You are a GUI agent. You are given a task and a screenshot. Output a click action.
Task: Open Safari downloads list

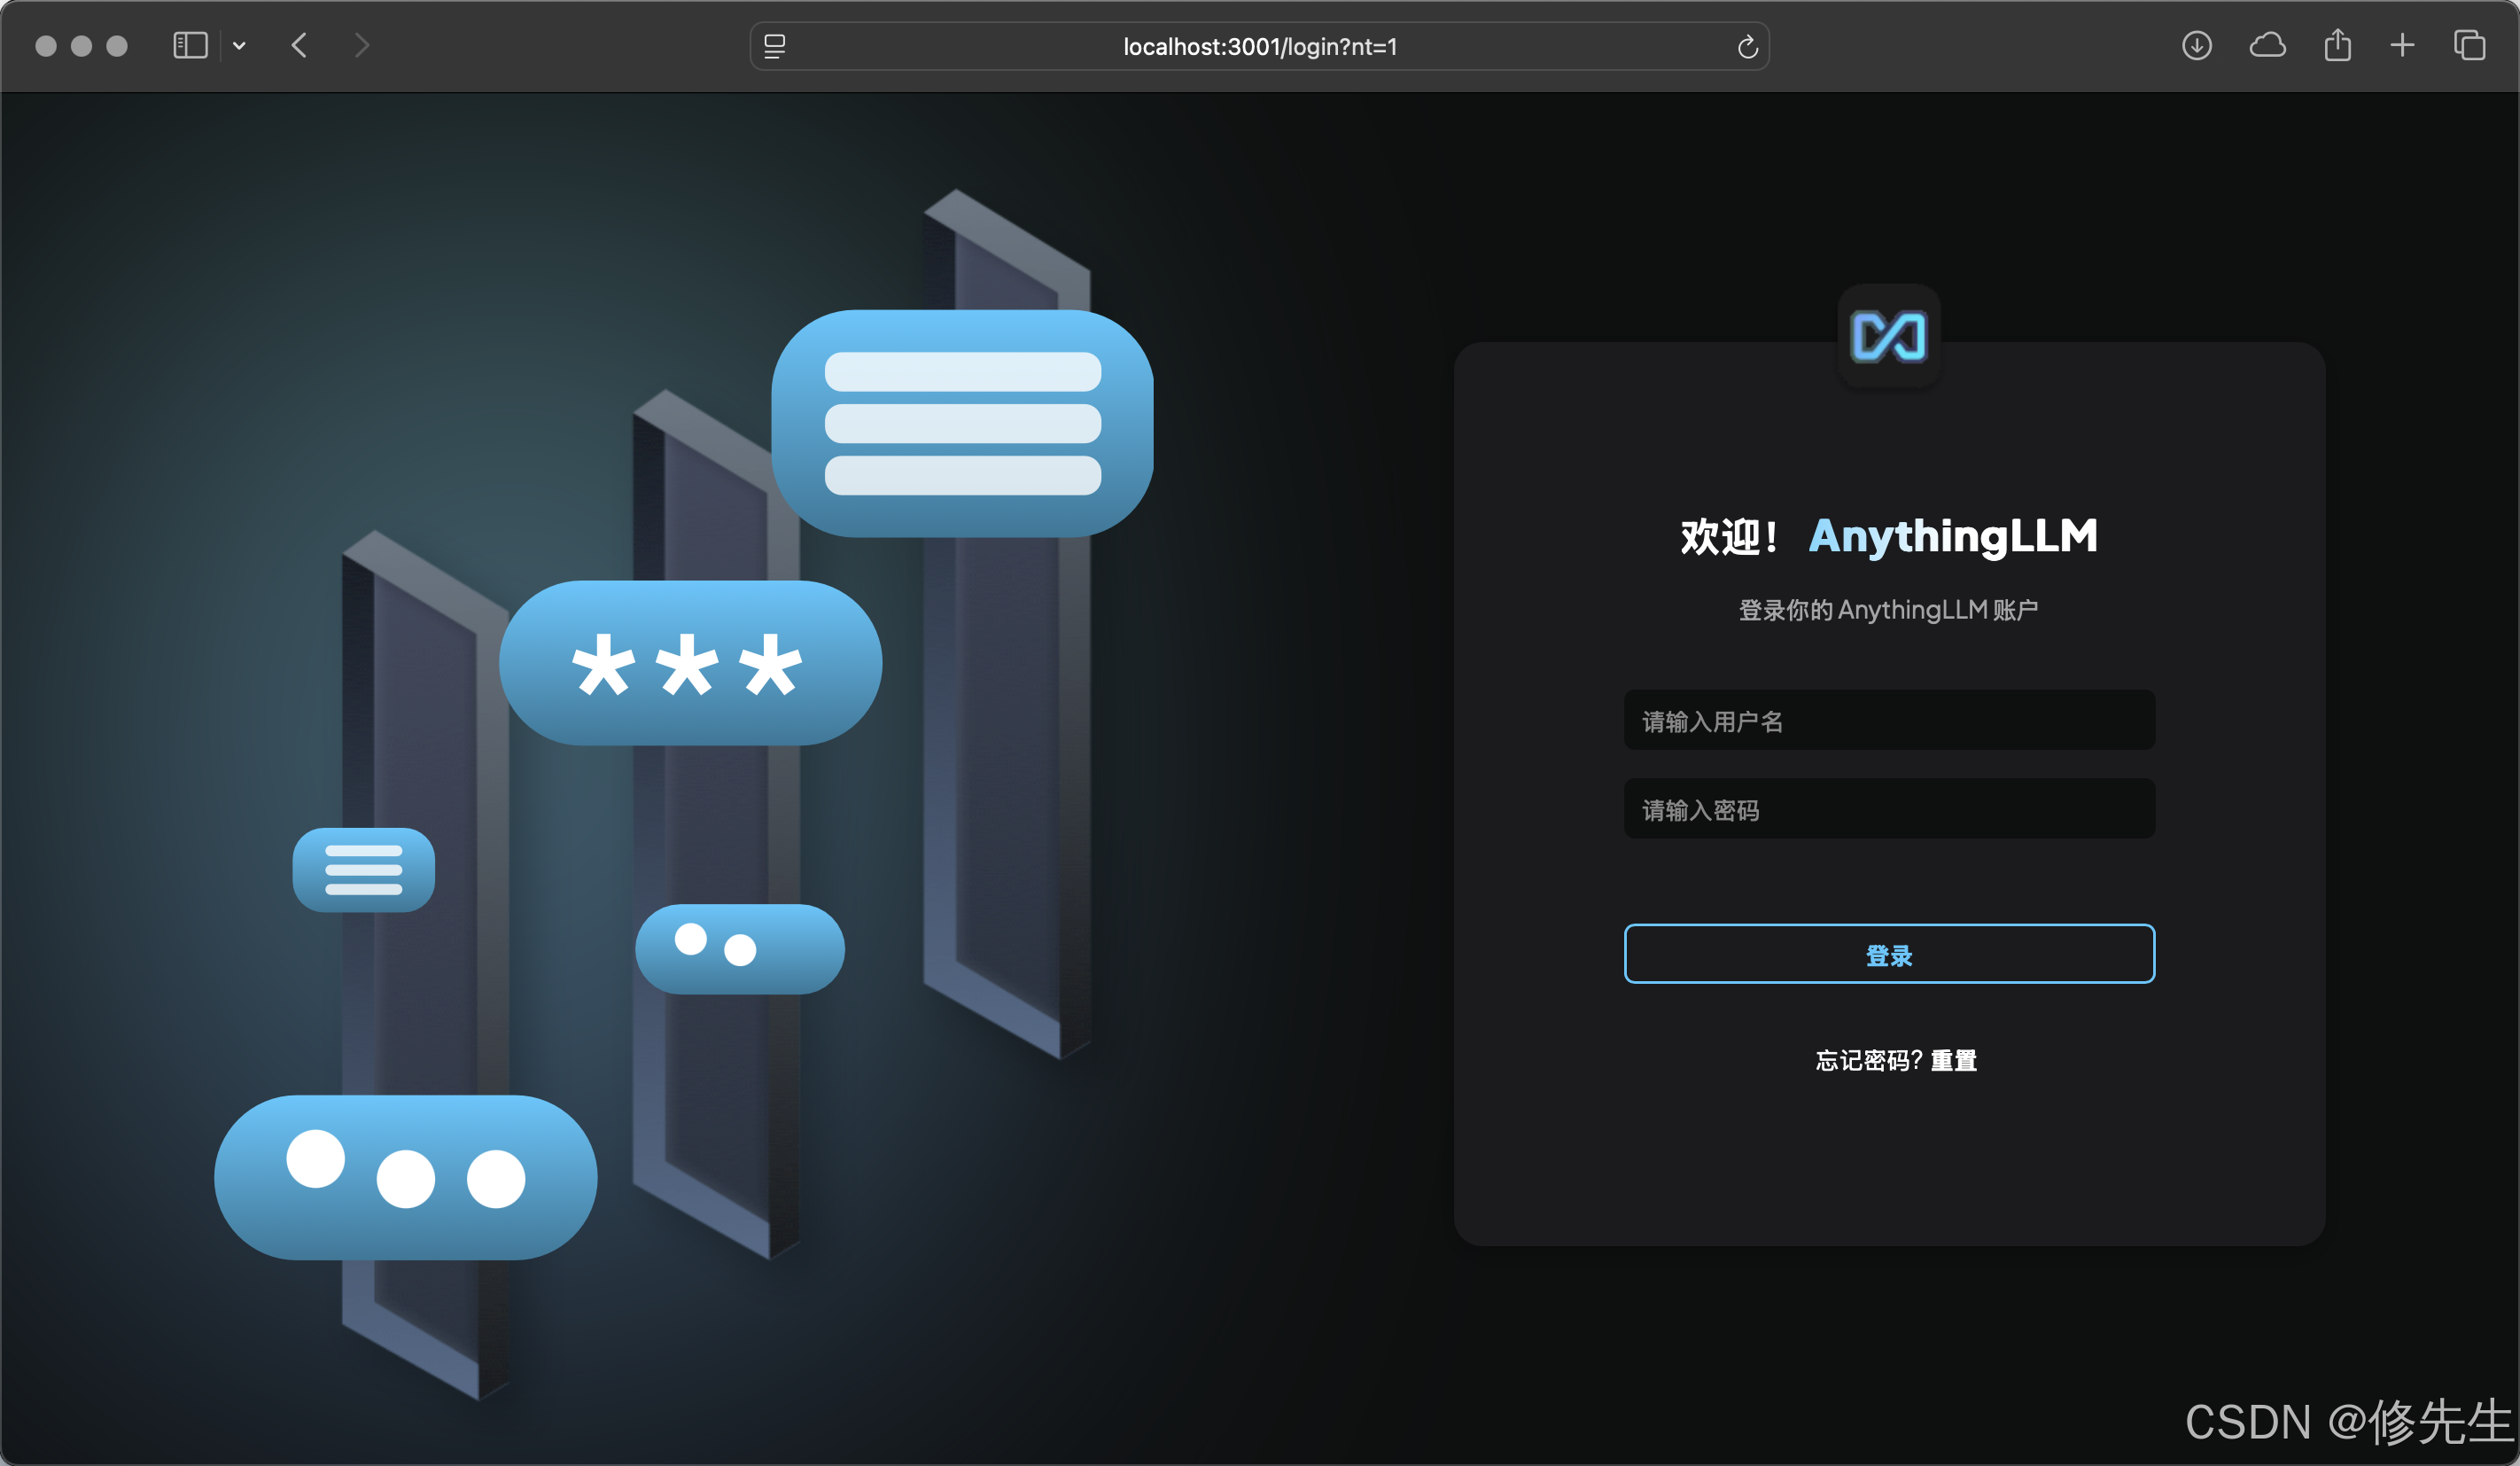point(2197,46)
